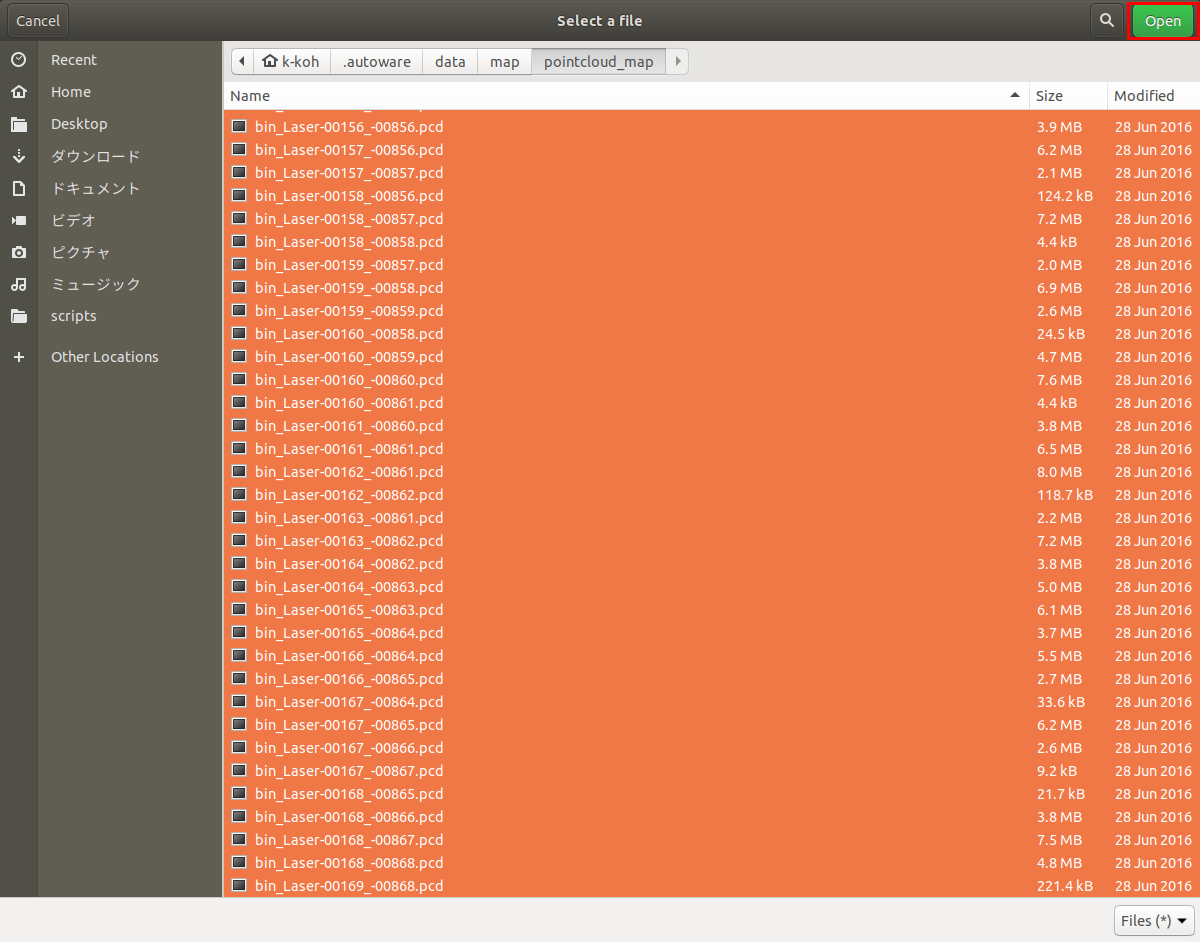Viewport: 1200px width, 942px height.
Task: Click the search magnifier icon
Action: coord(1106,20)
